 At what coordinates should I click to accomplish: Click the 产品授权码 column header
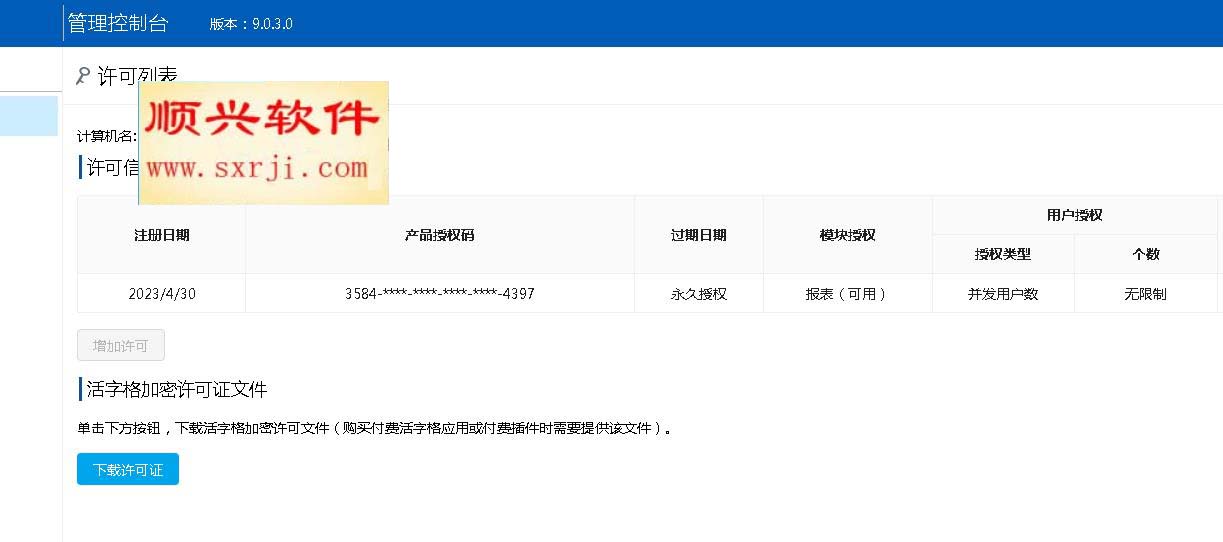[439, 235]
